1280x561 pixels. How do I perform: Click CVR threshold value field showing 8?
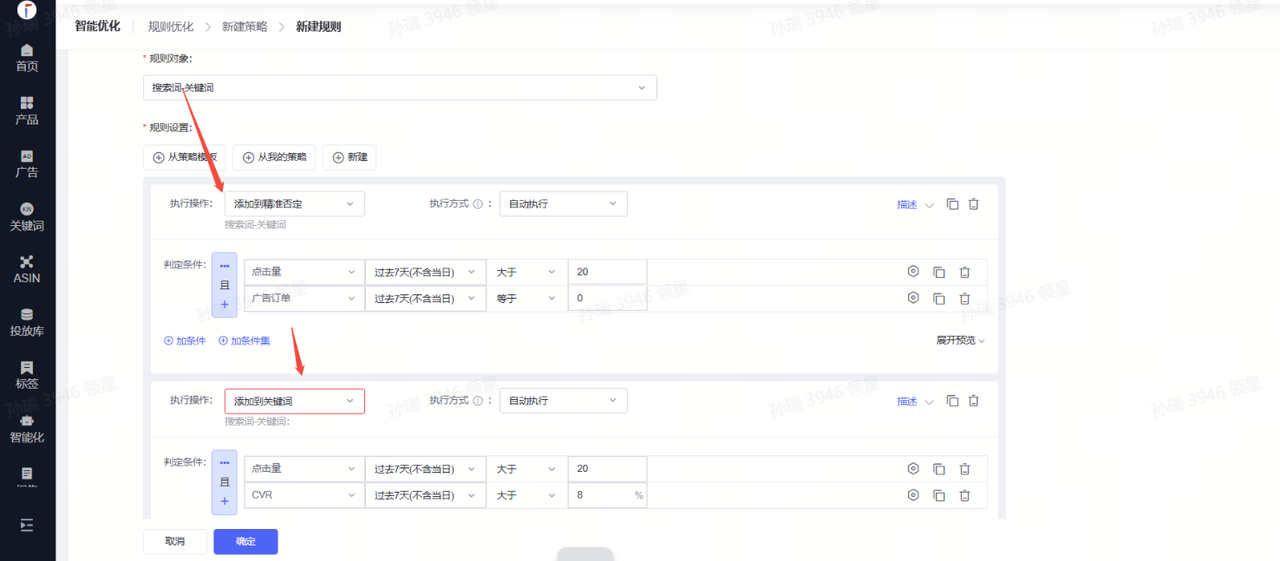click(598, 495)
